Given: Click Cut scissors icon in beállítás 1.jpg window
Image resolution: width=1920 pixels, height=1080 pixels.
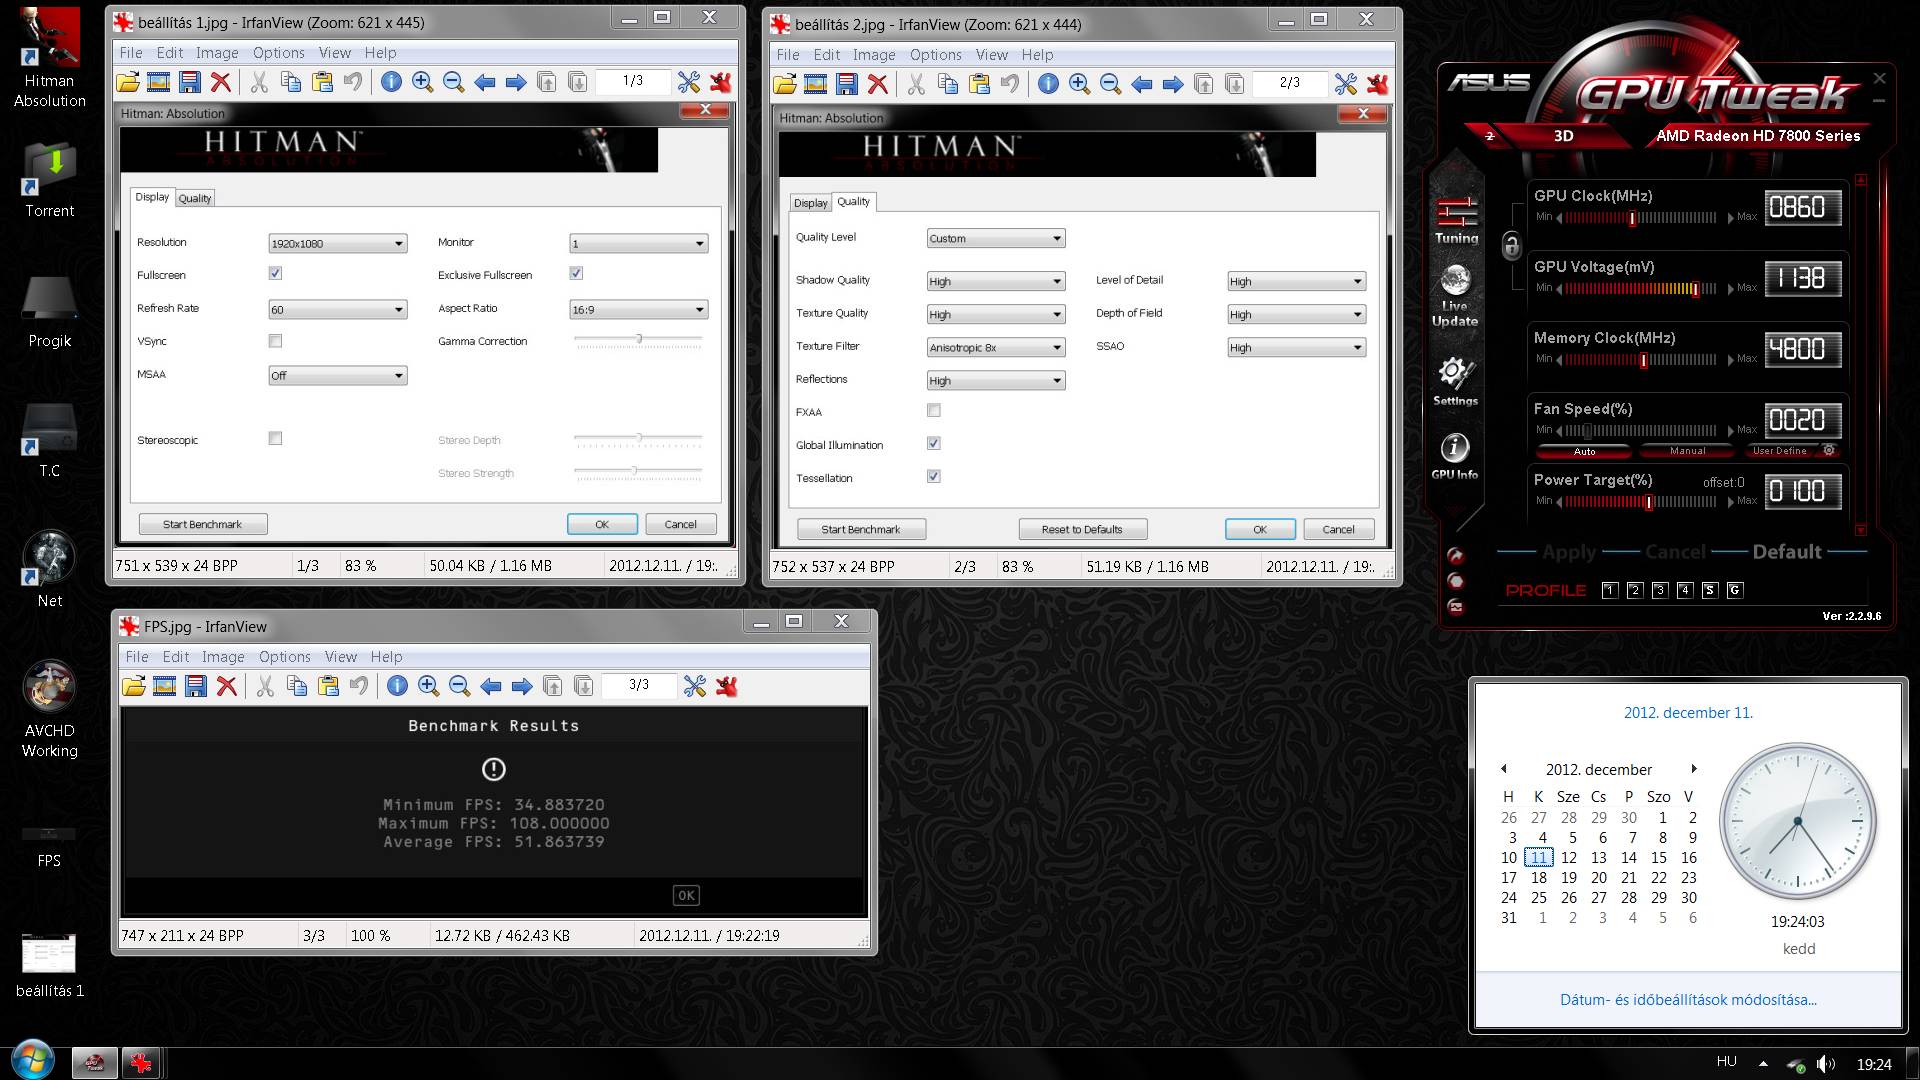Looking at the screenshot, I should tap(259, 82).
